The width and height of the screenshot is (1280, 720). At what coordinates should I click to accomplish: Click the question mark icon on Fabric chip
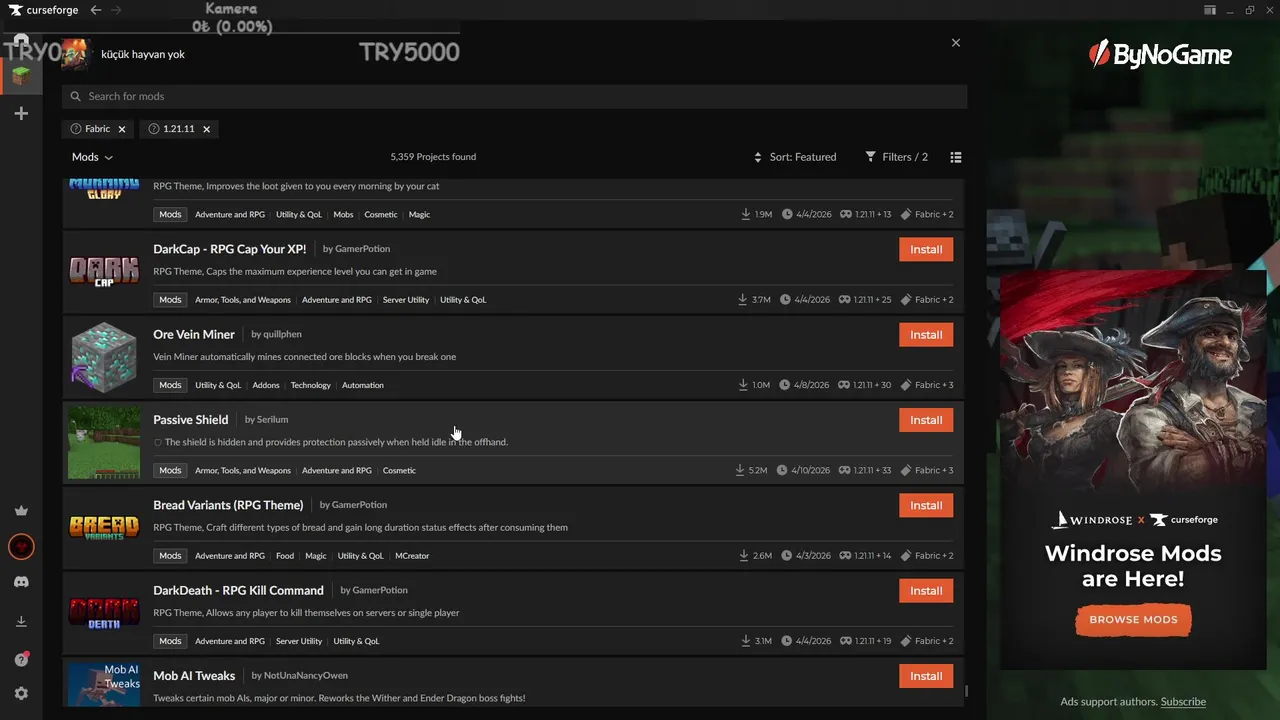pos(76,129)
